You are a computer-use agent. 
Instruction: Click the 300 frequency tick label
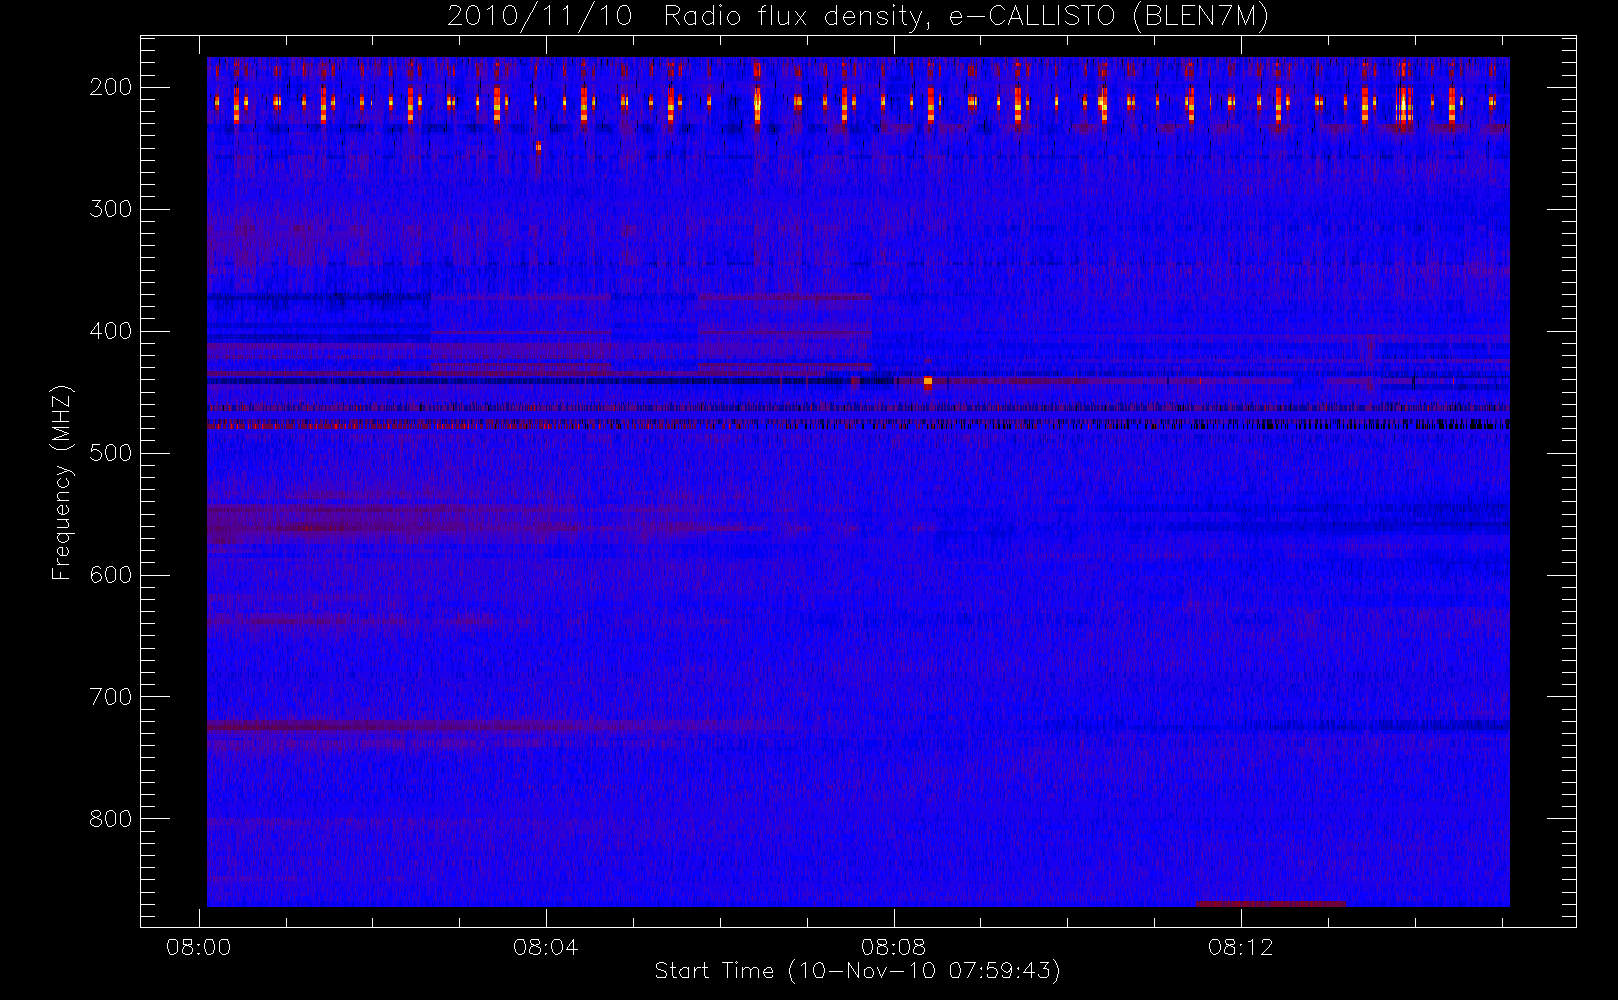click(111, 209)
